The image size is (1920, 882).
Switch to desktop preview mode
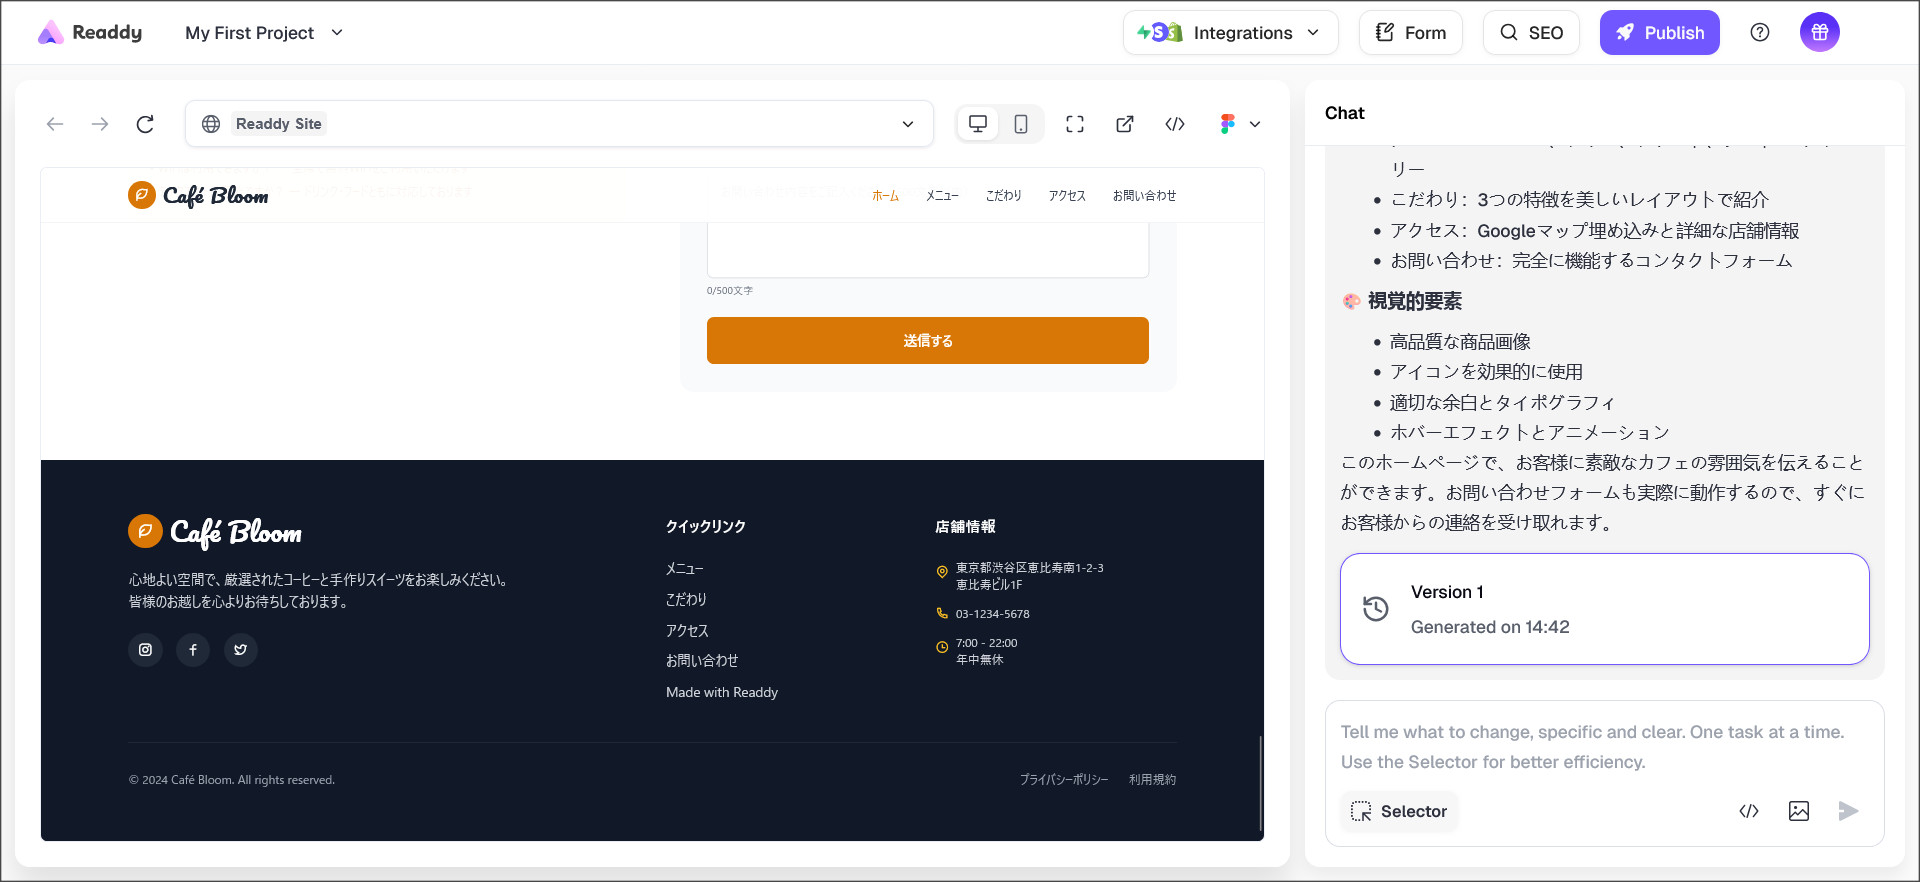[x=978, y=124]
